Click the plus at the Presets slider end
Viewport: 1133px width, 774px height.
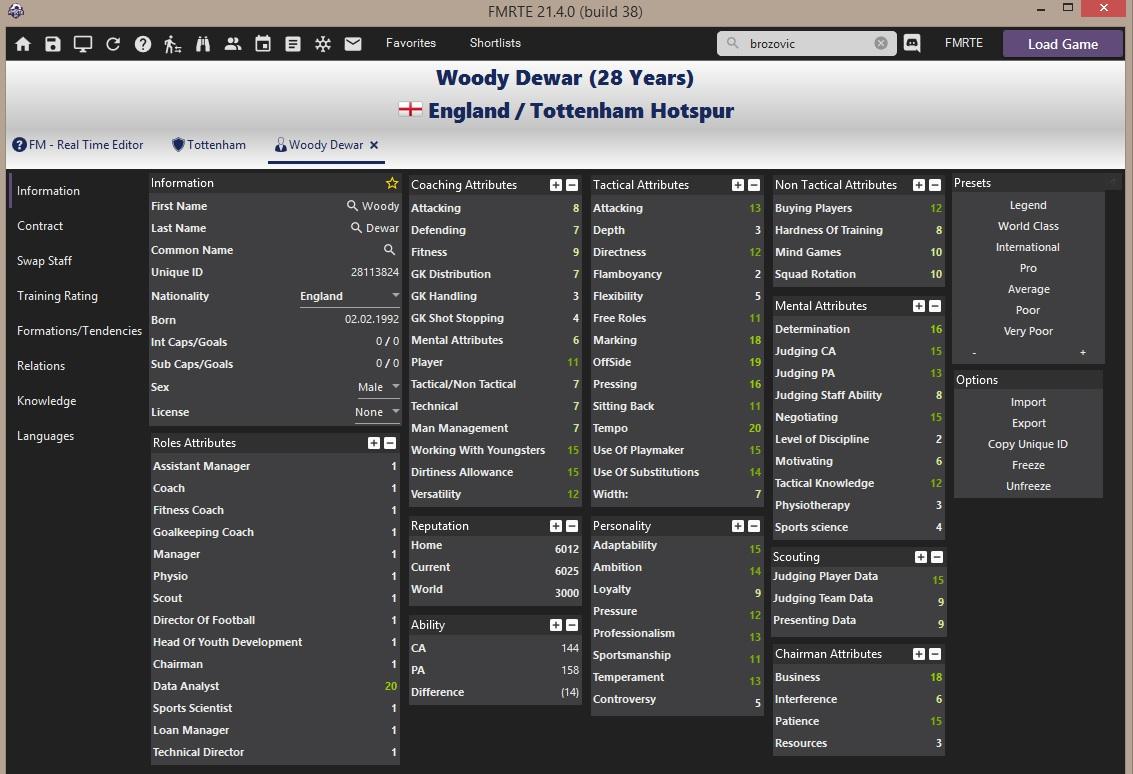click(x=1082, y=353)
